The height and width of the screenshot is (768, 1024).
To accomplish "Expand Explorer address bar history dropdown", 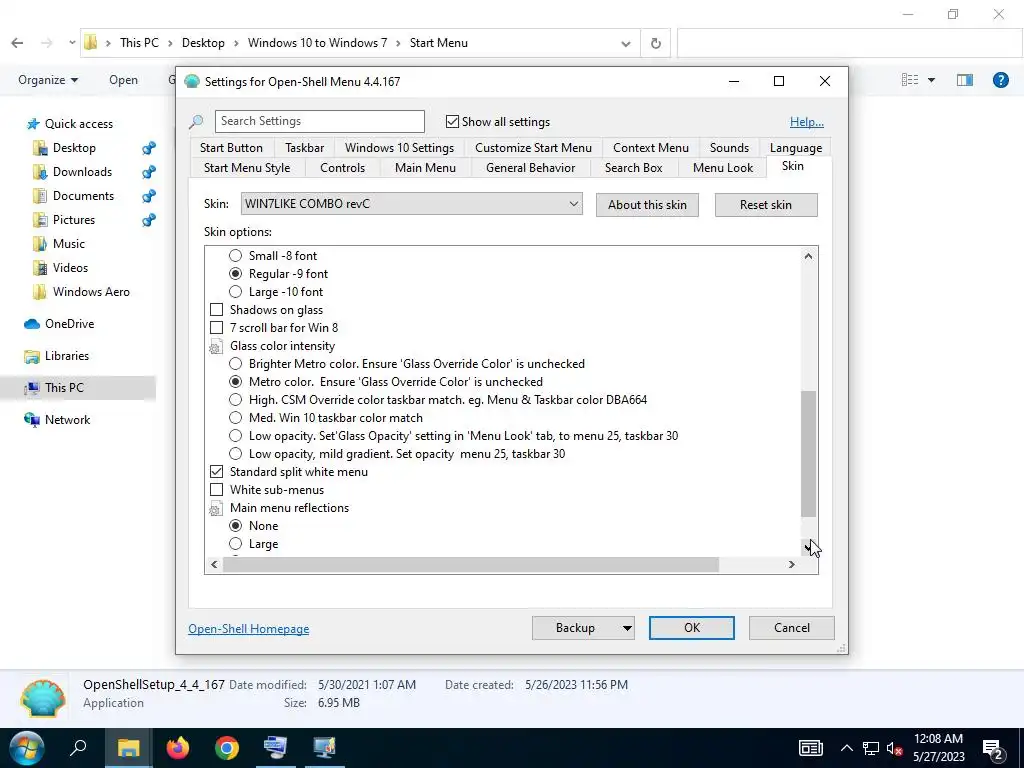I will (626, 44).
